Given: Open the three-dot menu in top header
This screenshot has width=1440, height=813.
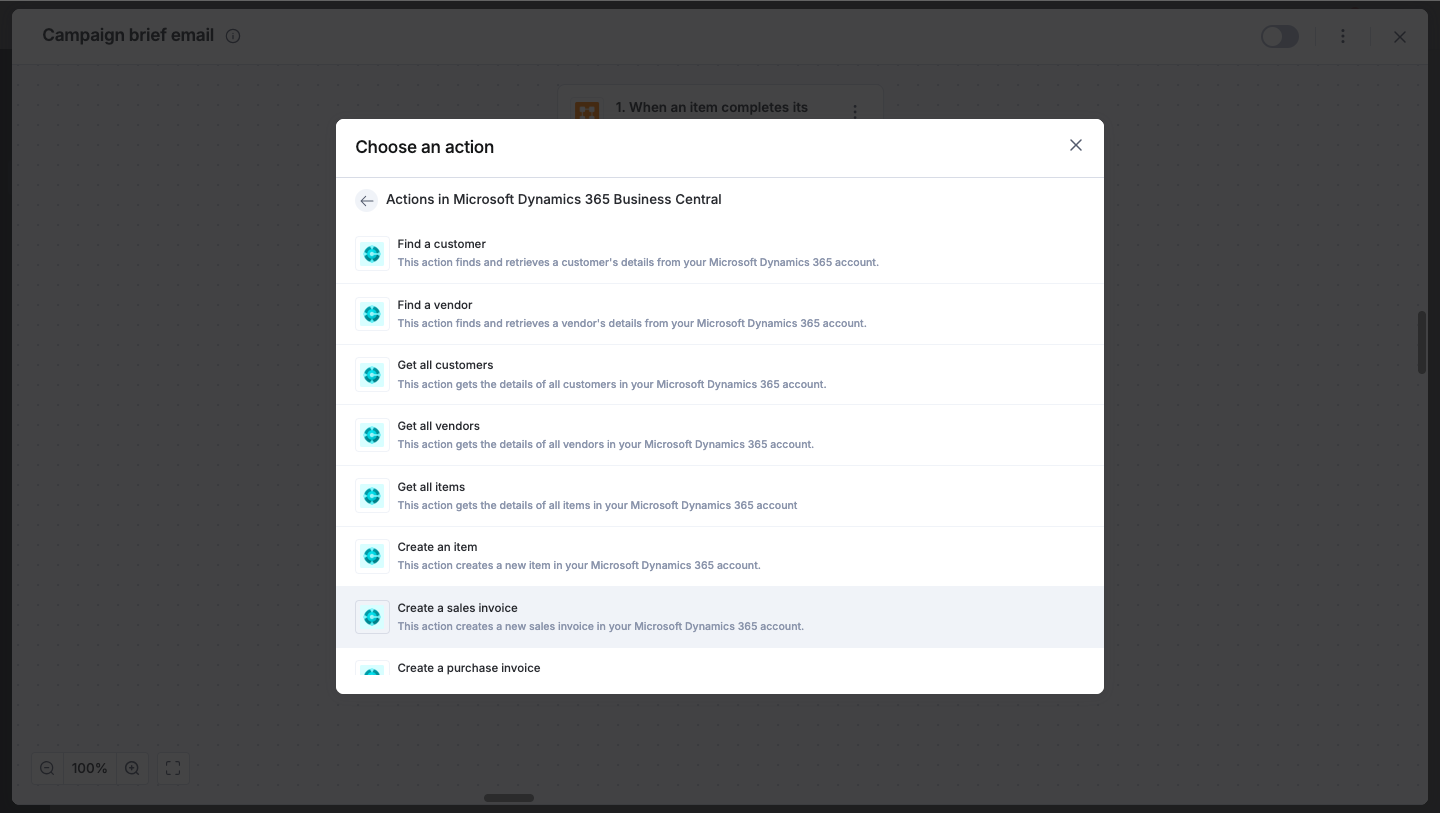Looking at the screenshot, I should point(1343,36).
